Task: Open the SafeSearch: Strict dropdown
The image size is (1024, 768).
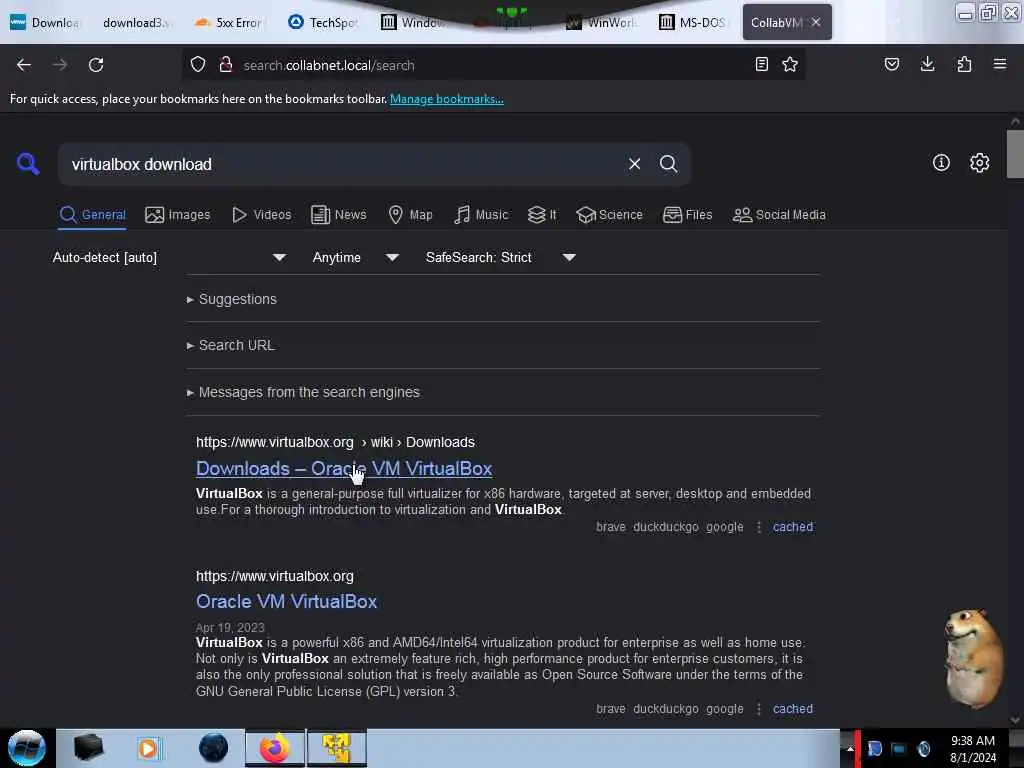Action: (500, 257)
